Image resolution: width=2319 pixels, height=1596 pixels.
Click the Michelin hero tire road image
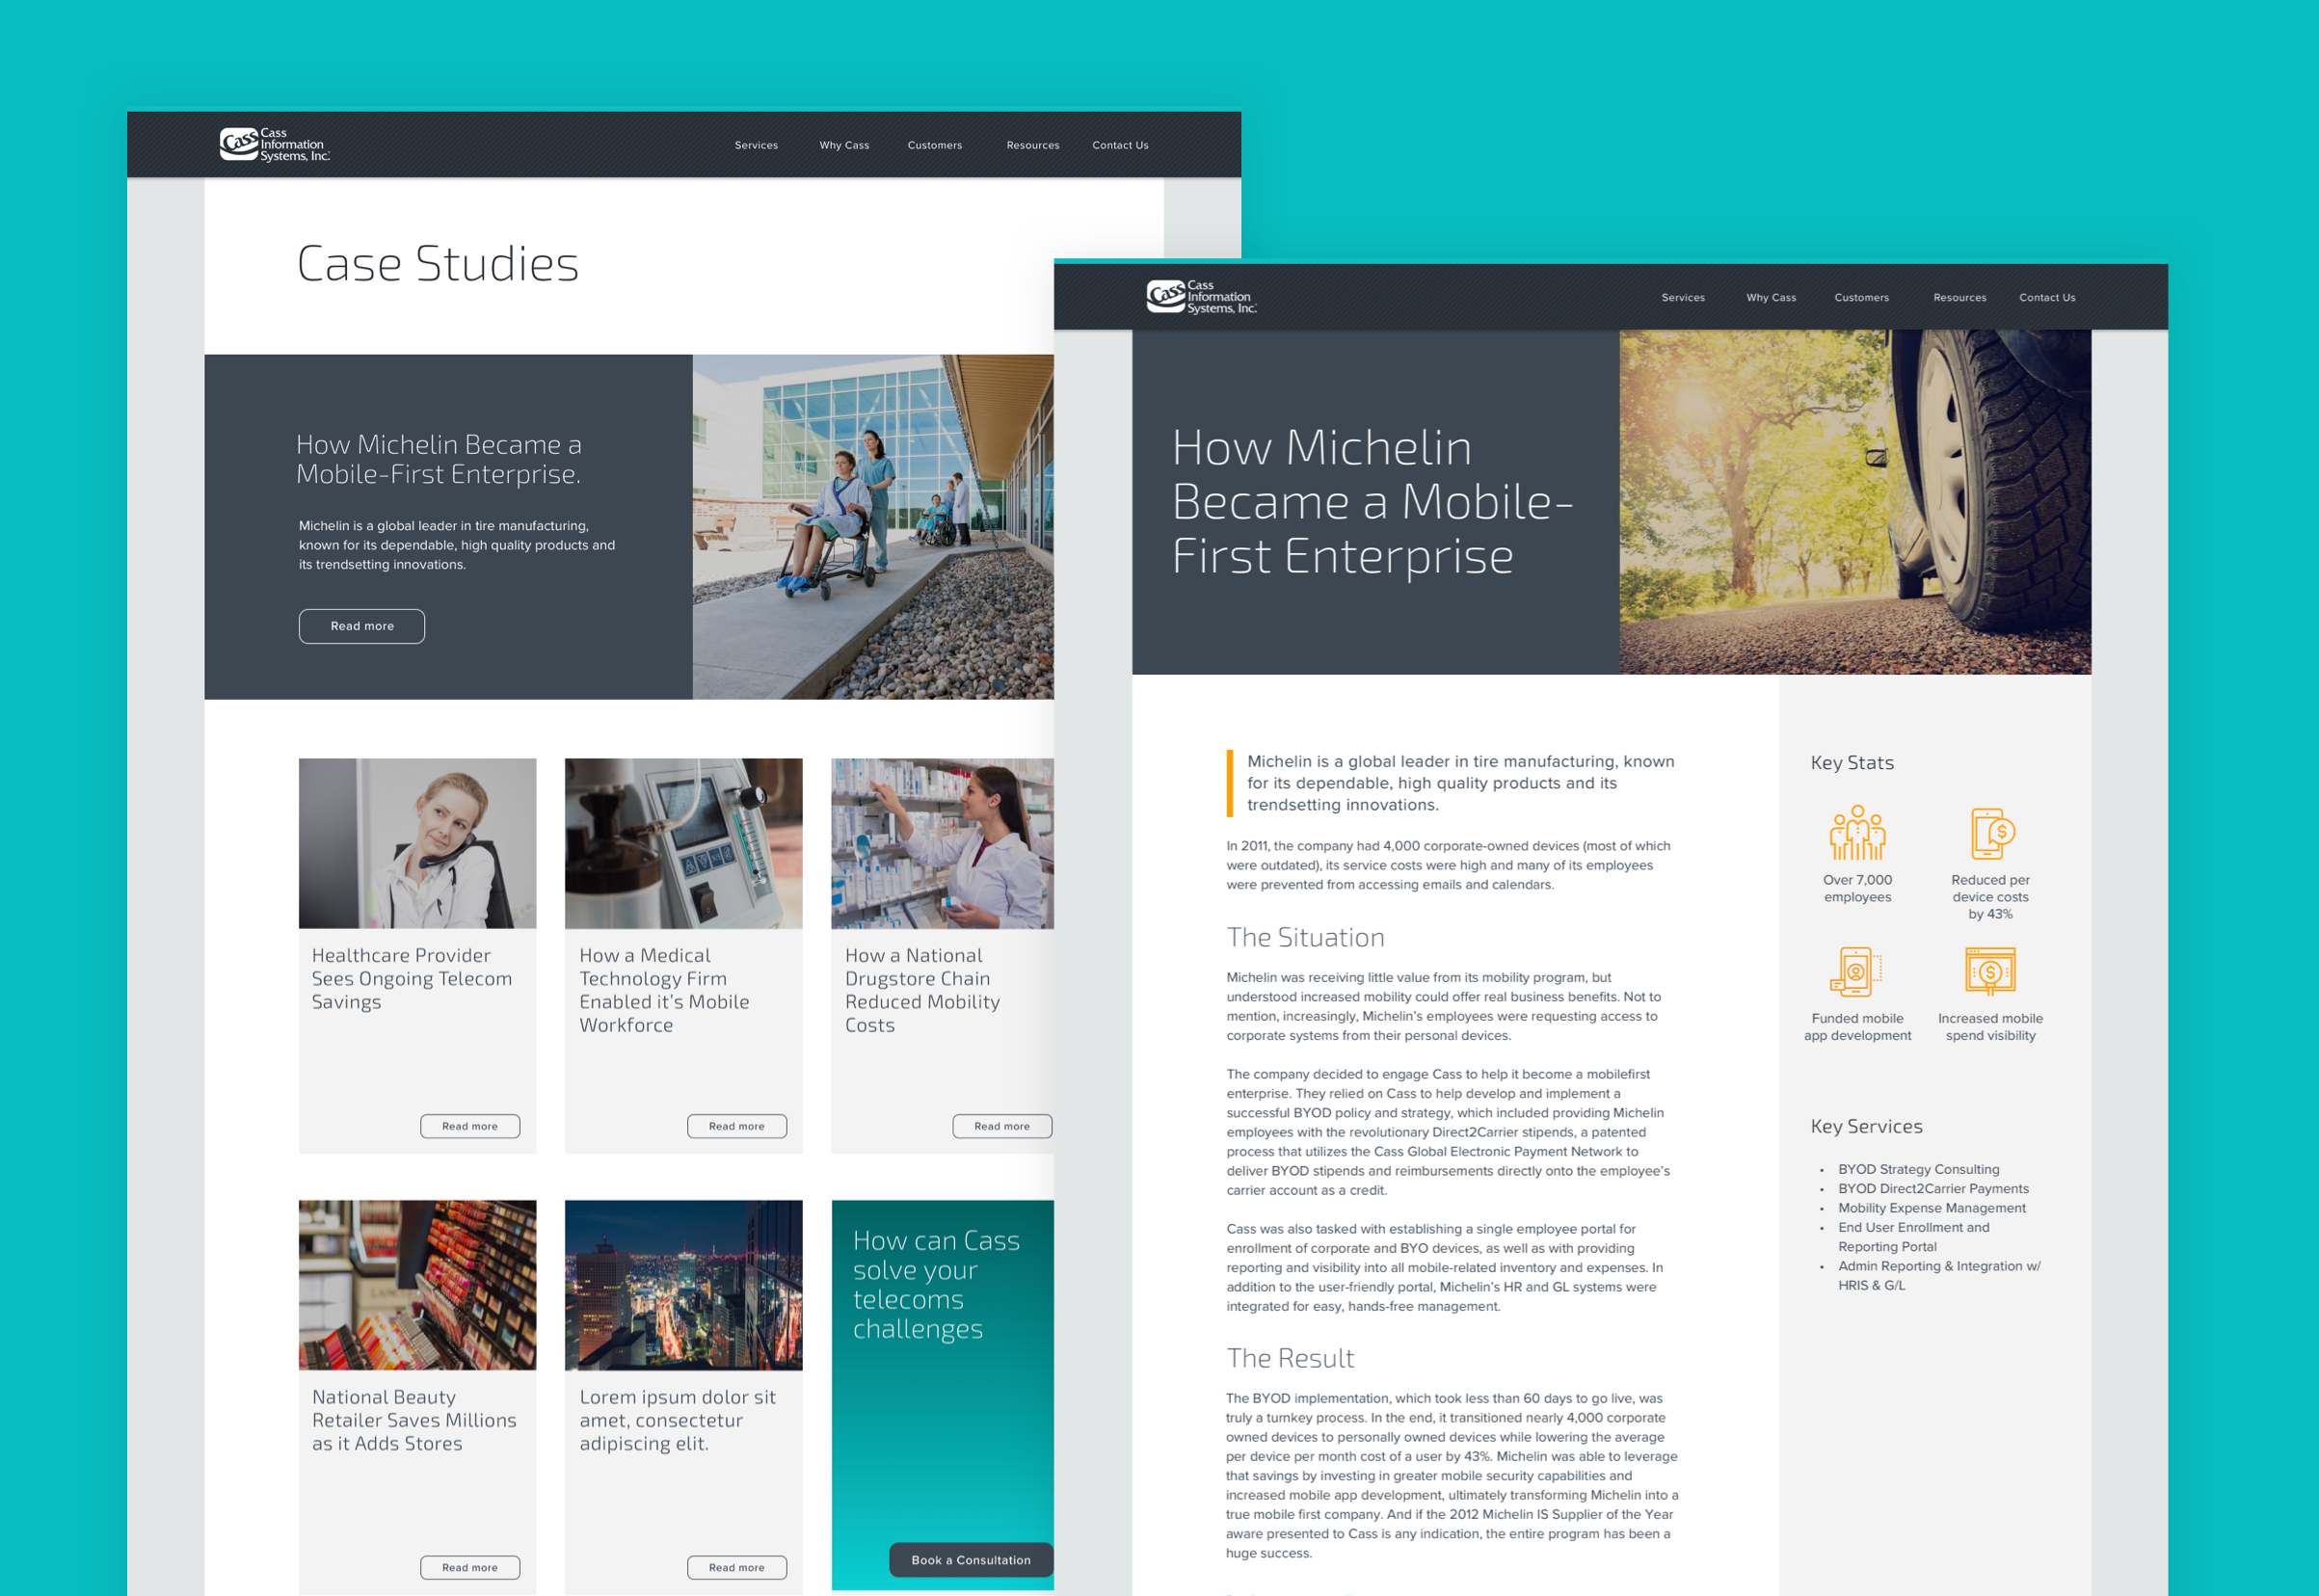coord(1854,502)
